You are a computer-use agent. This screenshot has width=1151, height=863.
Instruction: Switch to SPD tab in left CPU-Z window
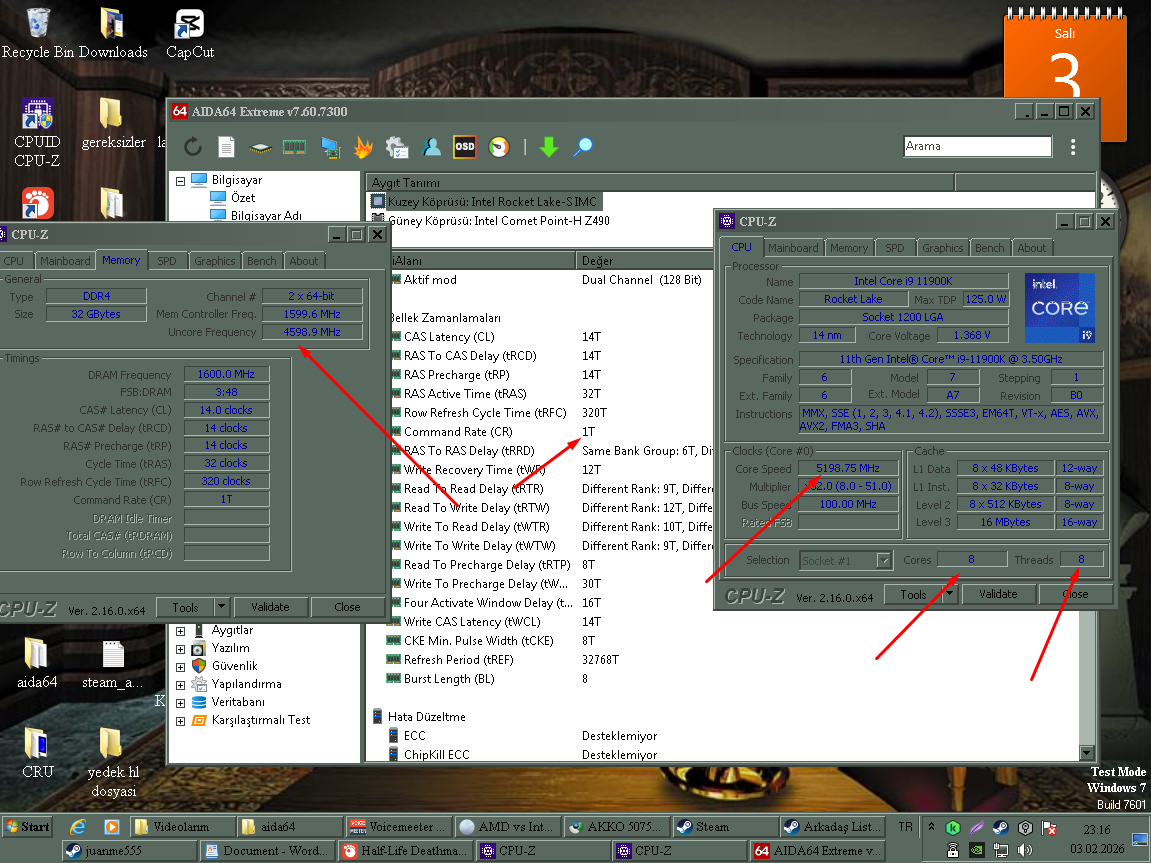[x=167, y=261]
